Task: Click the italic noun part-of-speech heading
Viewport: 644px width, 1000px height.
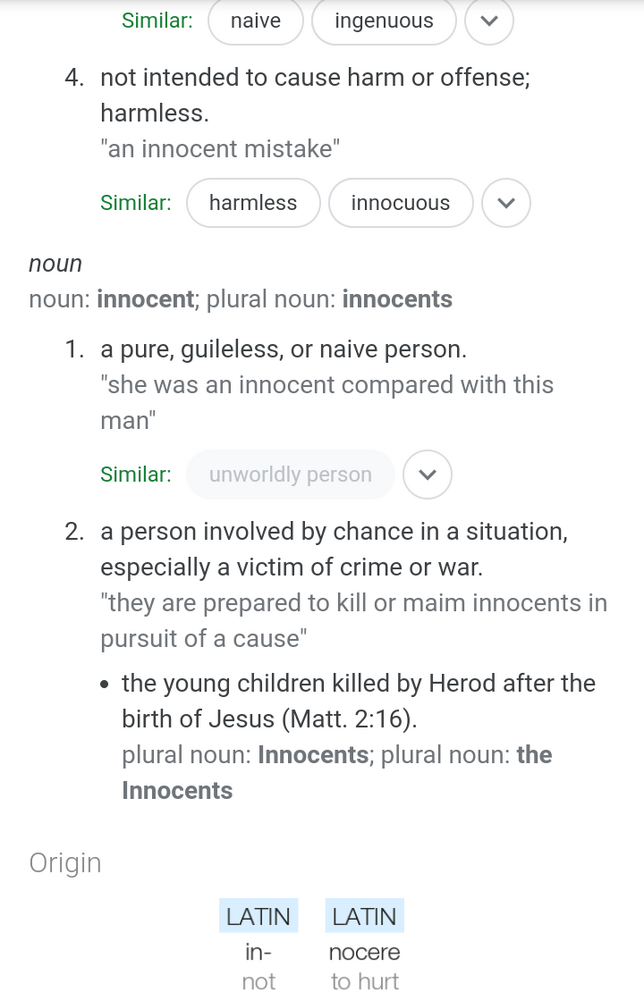Action: click(55, 263)
